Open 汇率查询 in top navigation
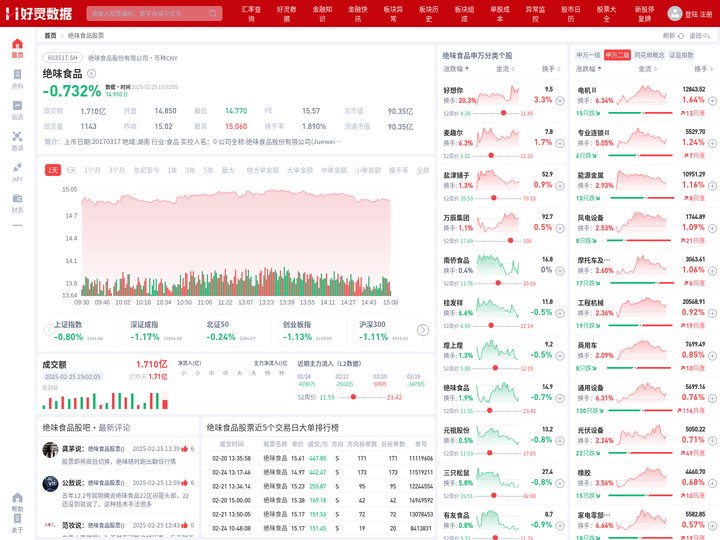The image size is (720, 540). click(x=251, y=14)
